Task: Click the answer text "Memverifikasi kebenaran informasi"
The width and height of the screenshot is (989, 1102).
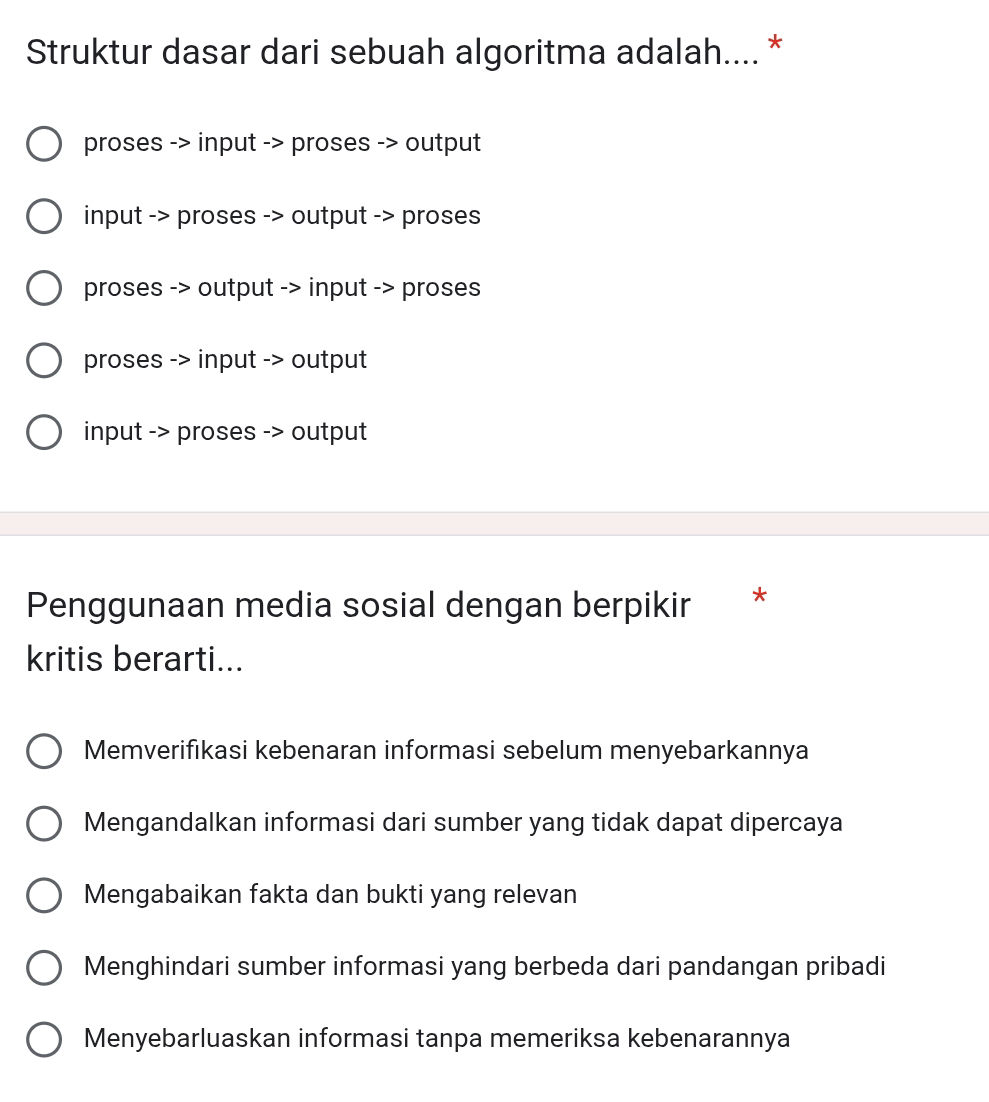Action: 446,751
